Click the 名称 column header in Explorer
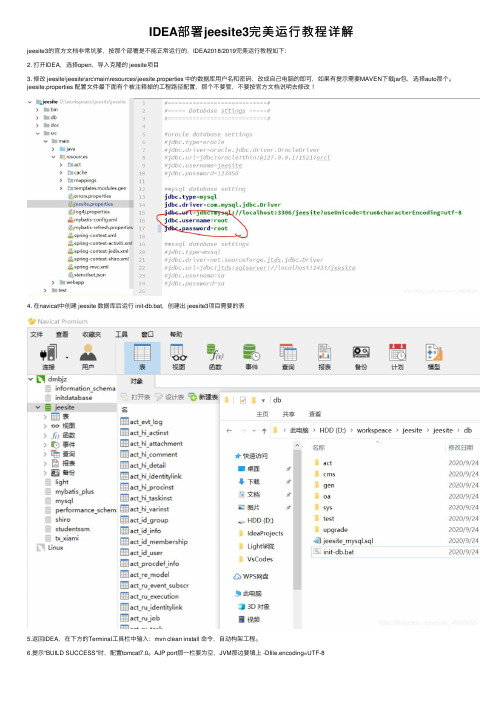Screen dimensions: 504x713 pos(319,447)
